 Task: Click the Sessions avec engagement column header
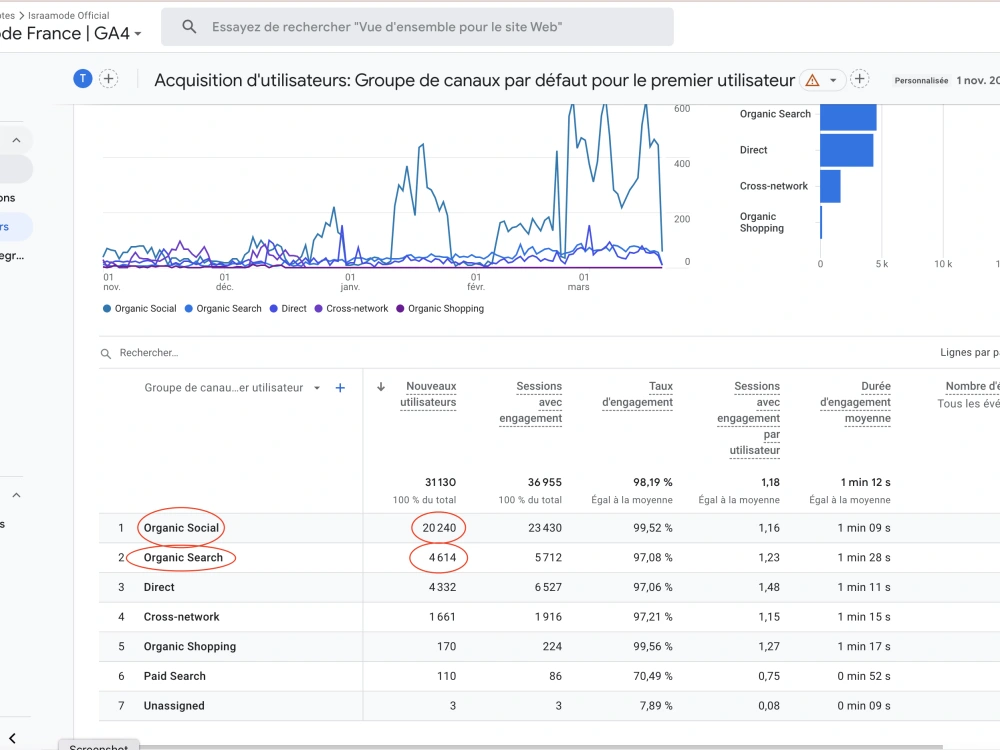point(531,402)
